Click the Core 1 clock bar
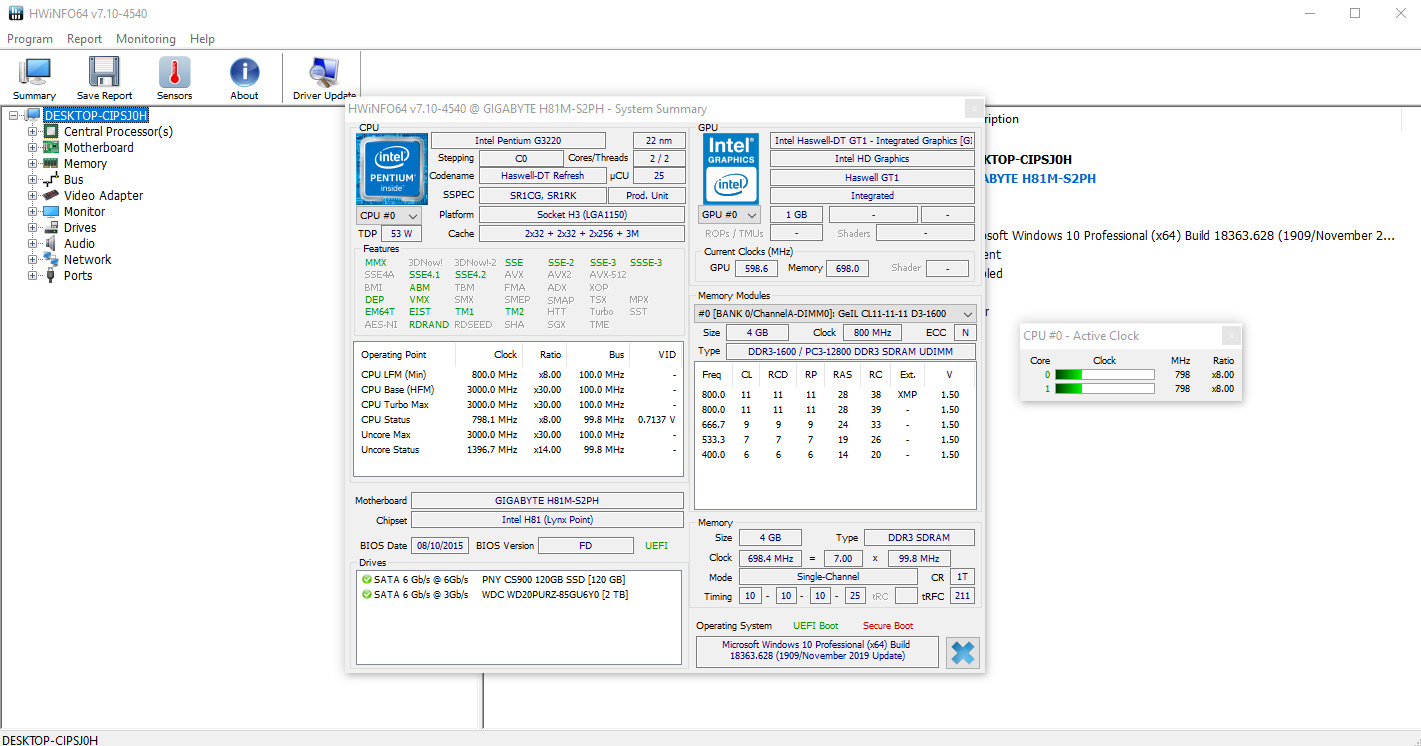Viewport: 1421px width, 746px height. click(x=1104, y=388)
